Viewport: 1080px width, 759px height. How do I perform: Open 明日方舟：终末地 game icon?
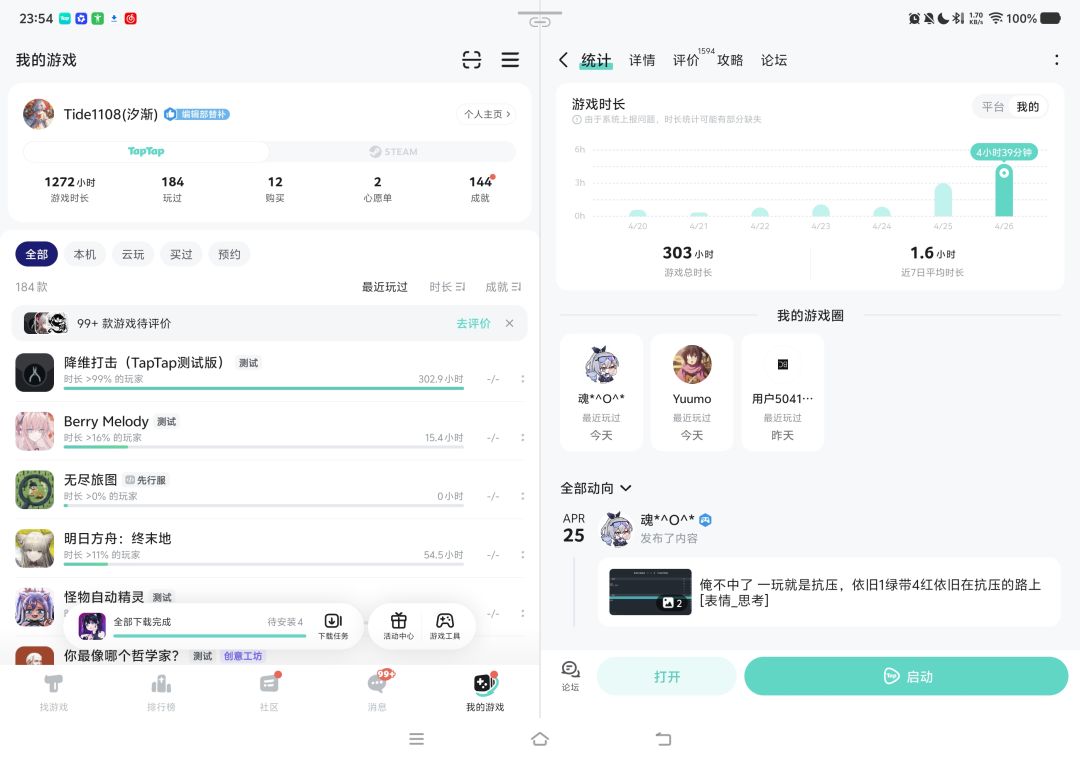34,548
